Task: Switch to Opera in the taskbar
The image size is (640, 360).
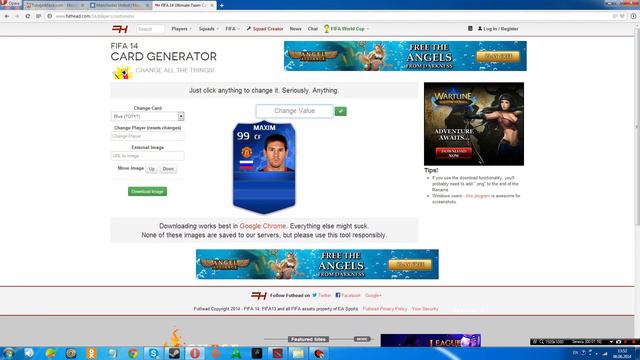Action: tap(195, 353)
